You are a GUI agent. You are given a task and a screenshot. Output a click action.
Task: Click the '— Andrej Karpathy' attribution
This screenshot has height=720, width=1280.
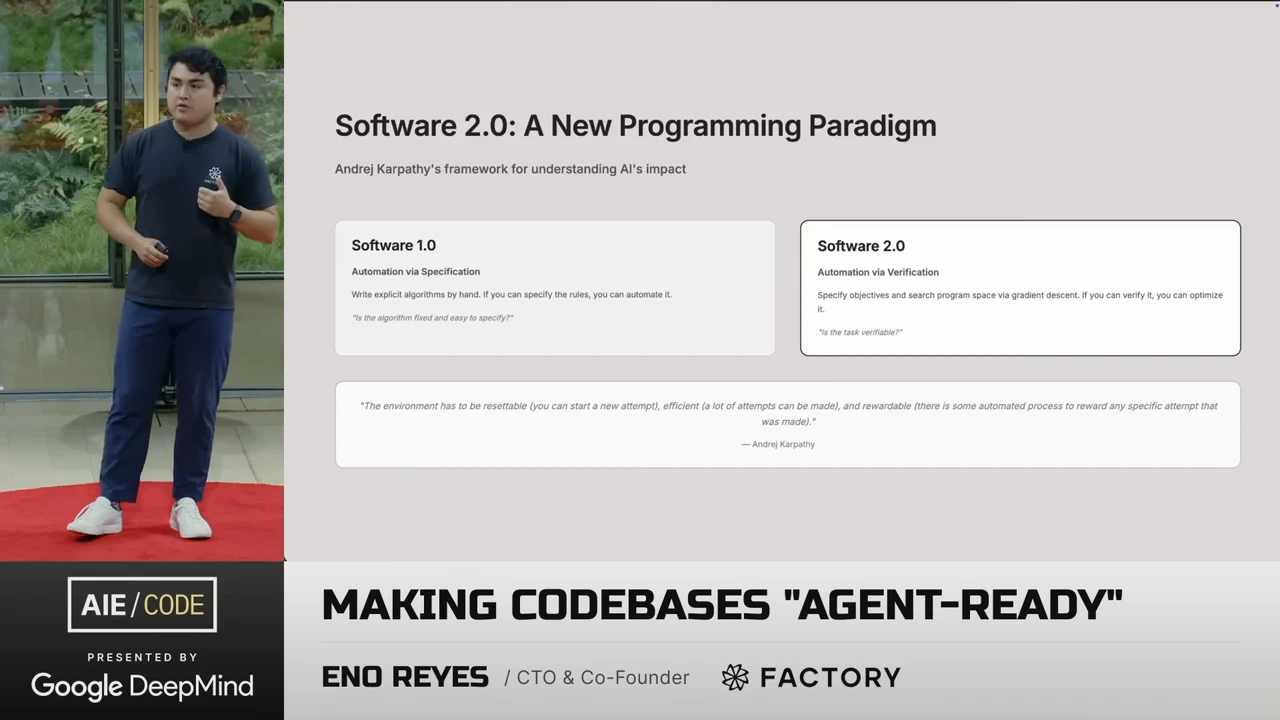[x=778, y=444]
